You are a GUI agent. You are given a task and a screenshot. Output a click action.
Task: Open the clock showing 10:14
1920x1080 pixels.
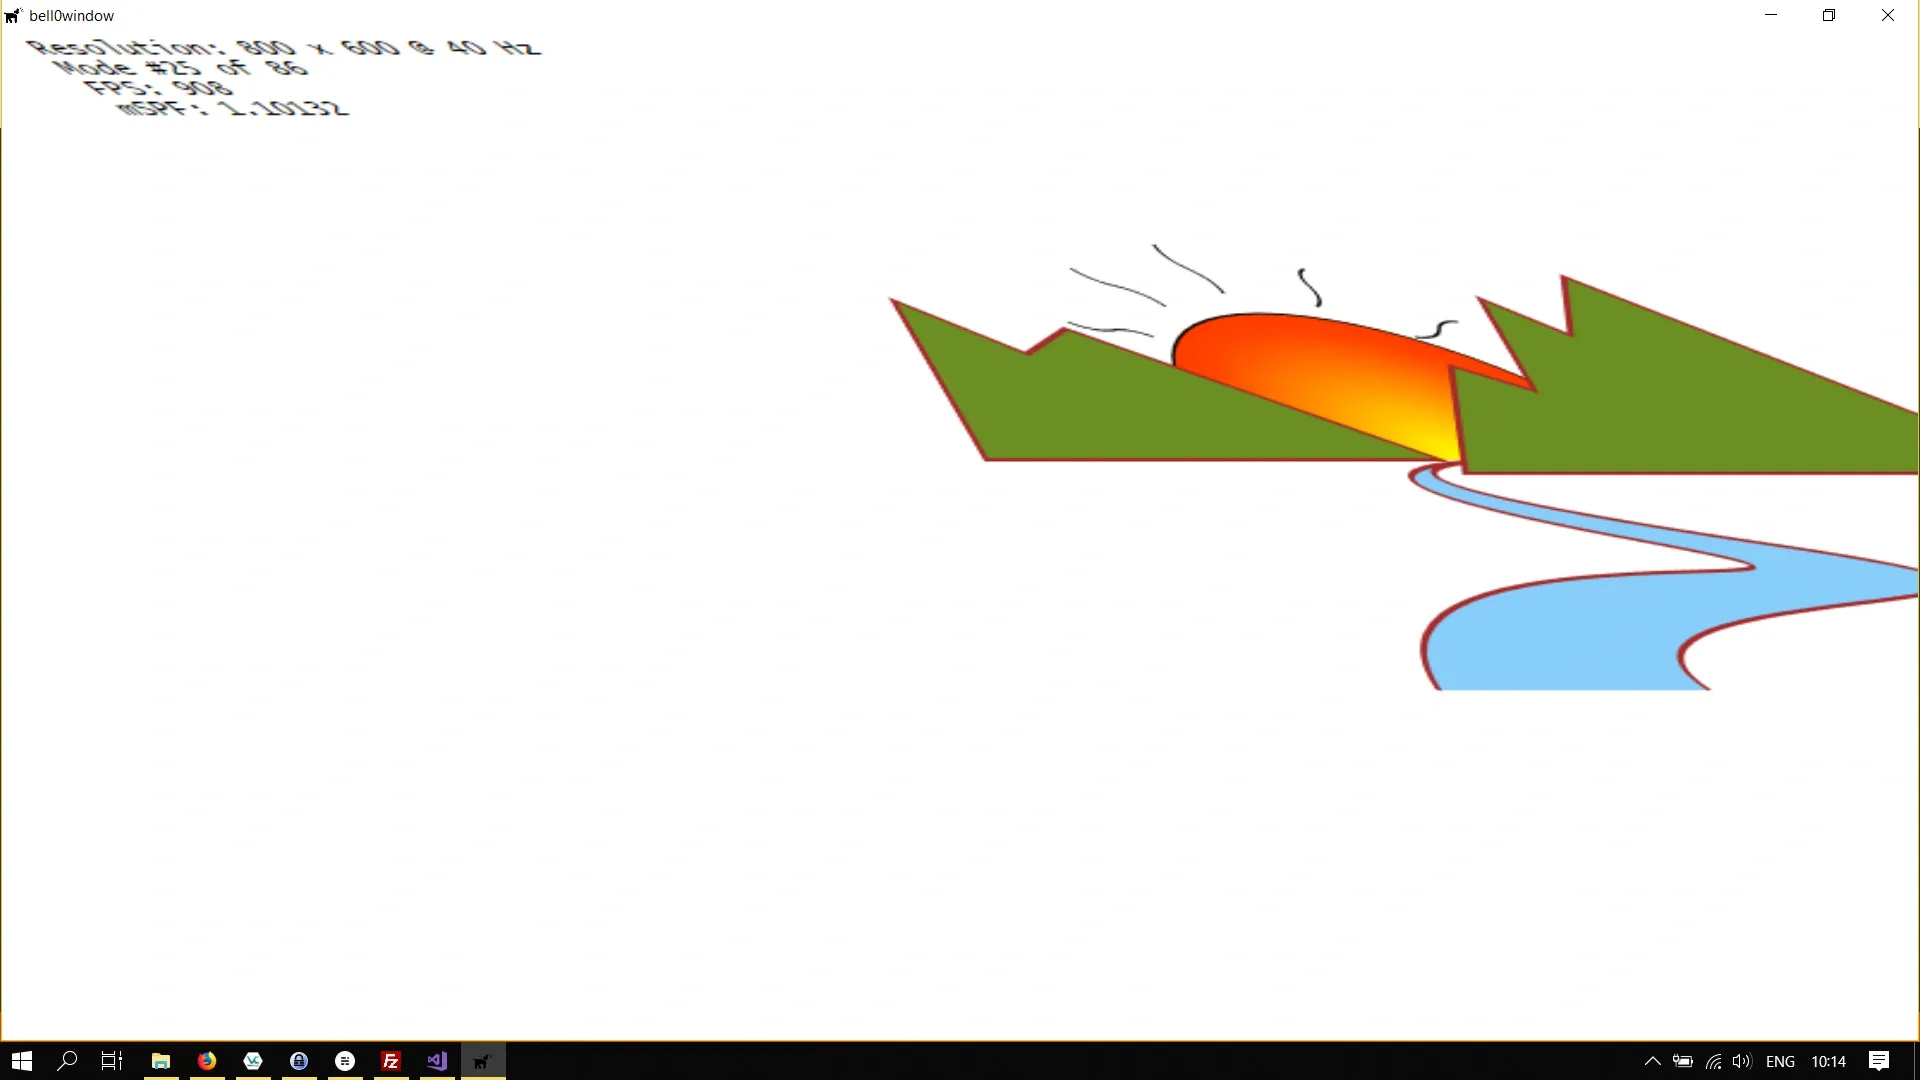(x=1828, y=1061)
